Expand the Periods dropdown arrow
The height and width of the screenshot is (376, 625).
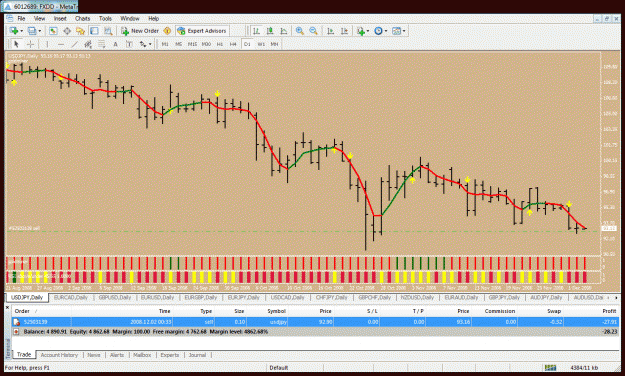[386, 31]
